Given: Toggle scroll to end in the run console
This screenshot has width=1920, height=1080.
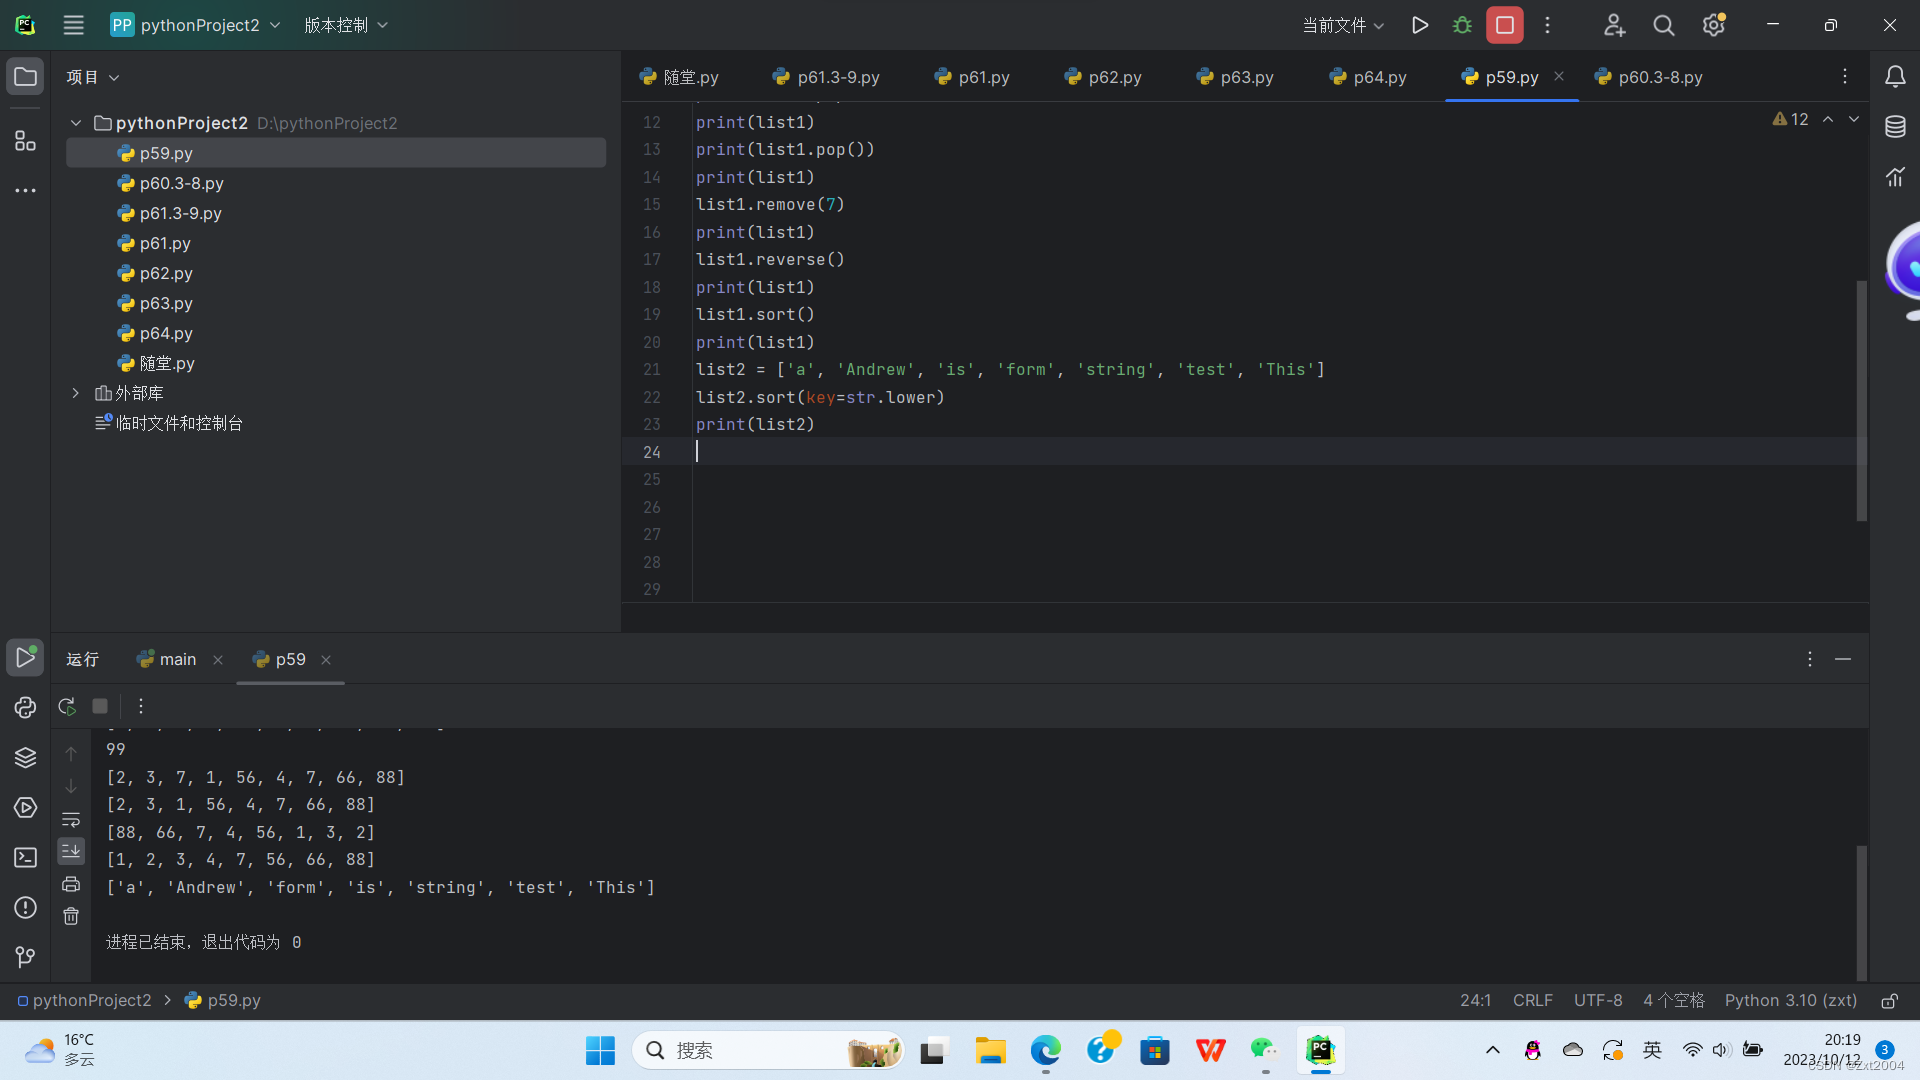Looking at the screenshot, I should coord(71,851).
